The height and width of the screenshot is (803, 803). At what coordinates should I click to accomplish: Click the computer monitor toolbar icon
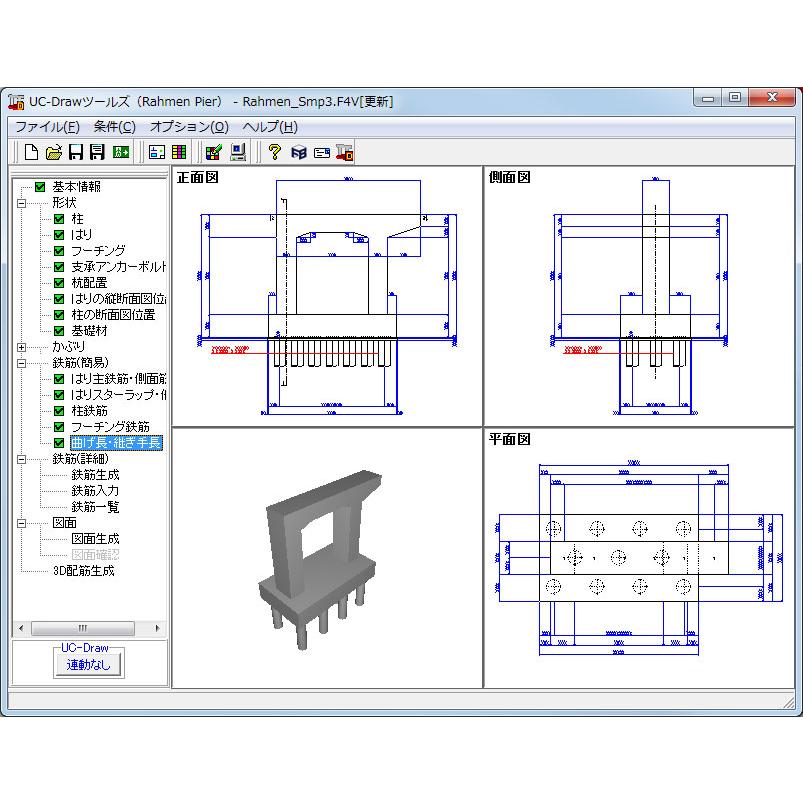point(238,152)
